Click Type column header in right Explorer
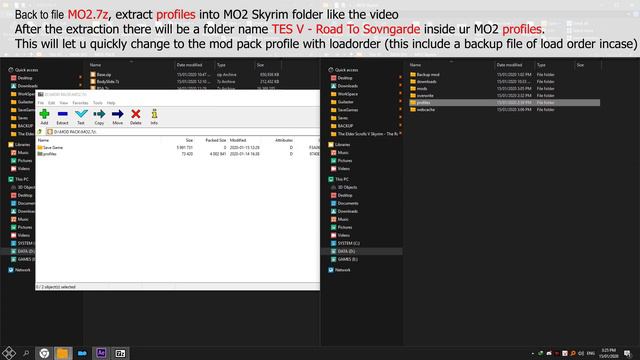Viewport: 640px width, 360px height. pyautogui.click(x=541, y=65)
